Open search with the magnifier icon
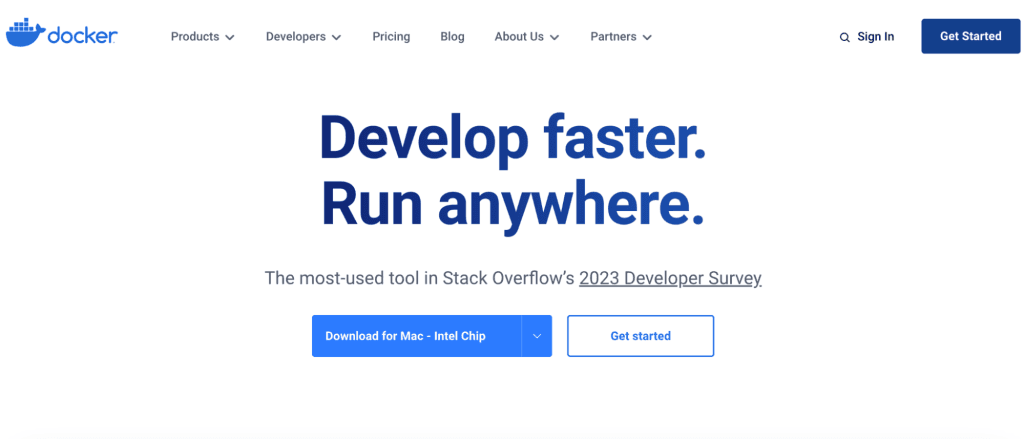Image resolution: width=1024 pixels, height=439 pixels. [x=844, y=37]
